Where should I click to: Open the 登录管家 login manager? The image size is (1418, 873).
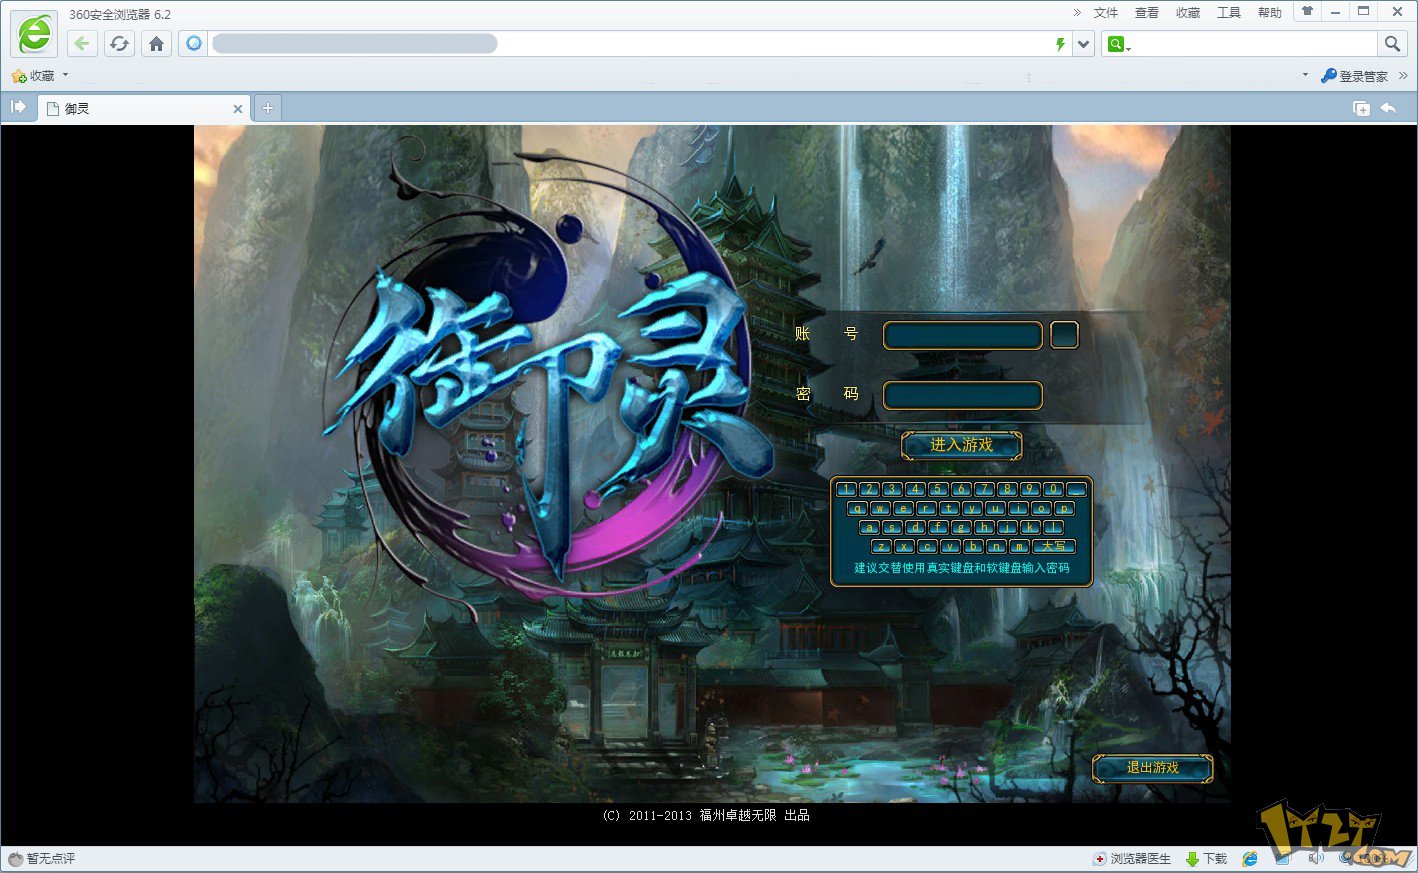[1355, 76]
